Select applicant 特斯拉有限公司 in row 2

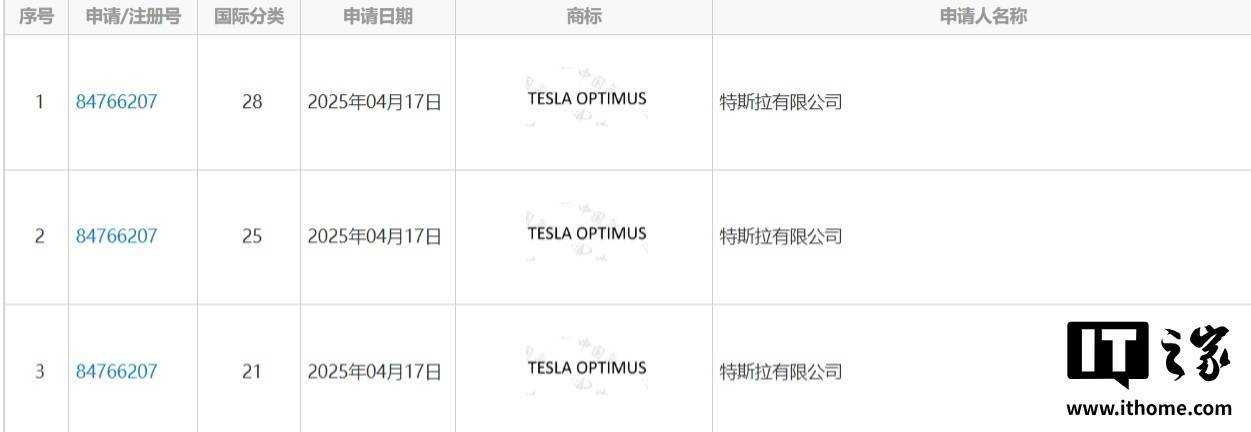(x=781, y=236)
